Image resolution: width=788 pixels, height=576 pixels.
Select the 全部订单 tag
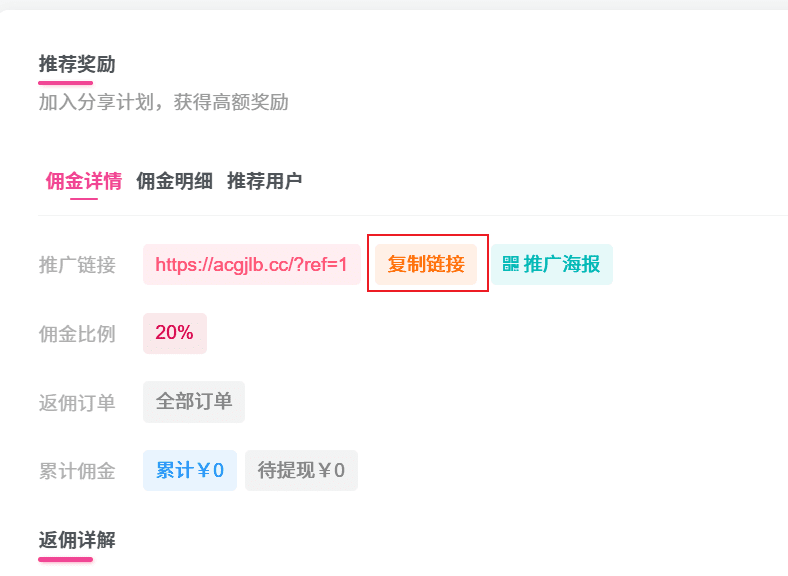[194, 402]
